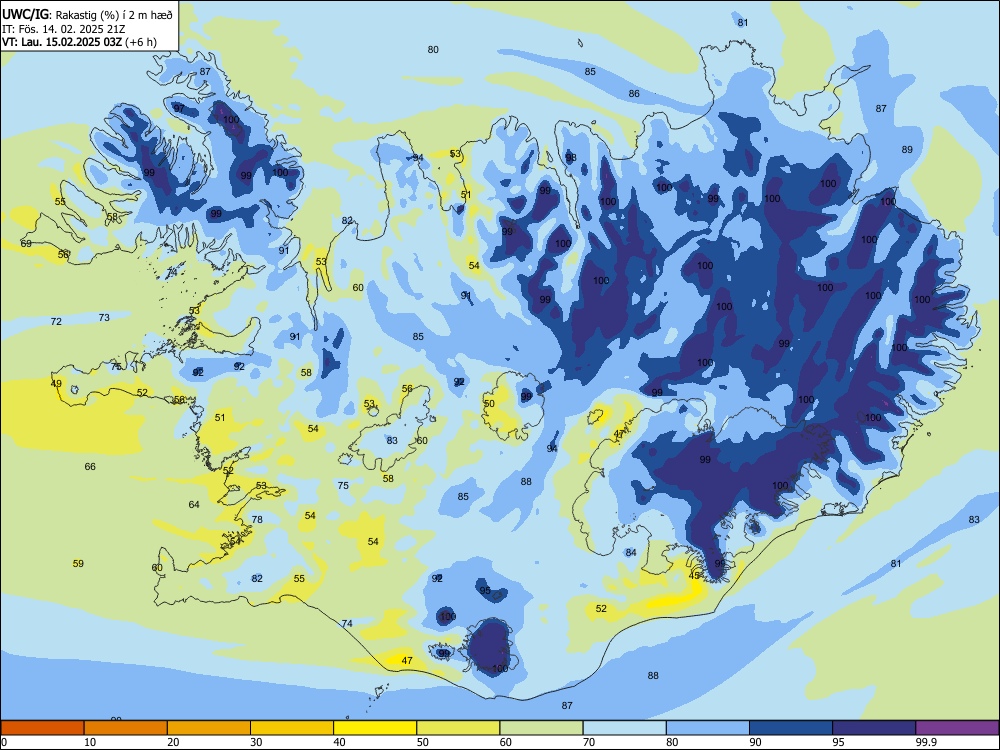Click the legend scale label '99.9'
The width and height of the screenshot is (1000, 750).
[x=926, y=742]
